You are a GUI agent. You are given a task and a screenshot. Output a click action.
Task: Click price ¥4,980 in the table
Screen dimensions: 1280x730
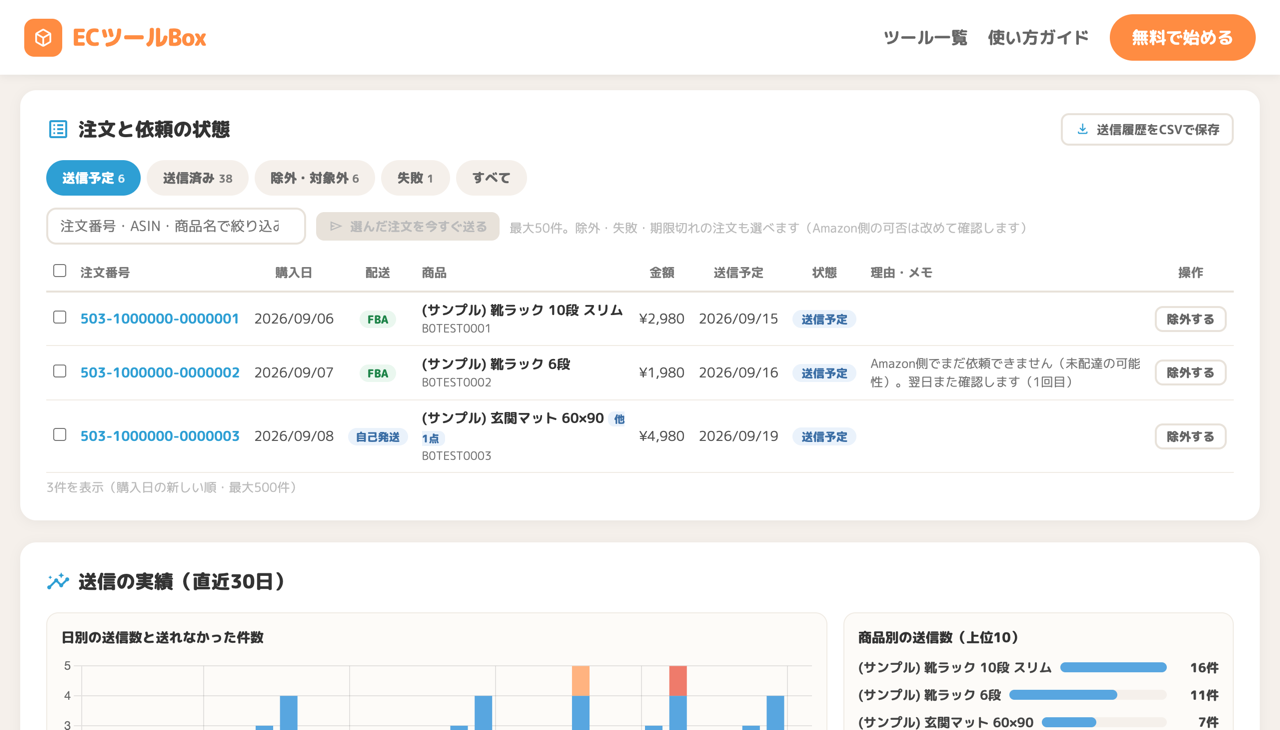pyautogui.click(x=662, y=436)
